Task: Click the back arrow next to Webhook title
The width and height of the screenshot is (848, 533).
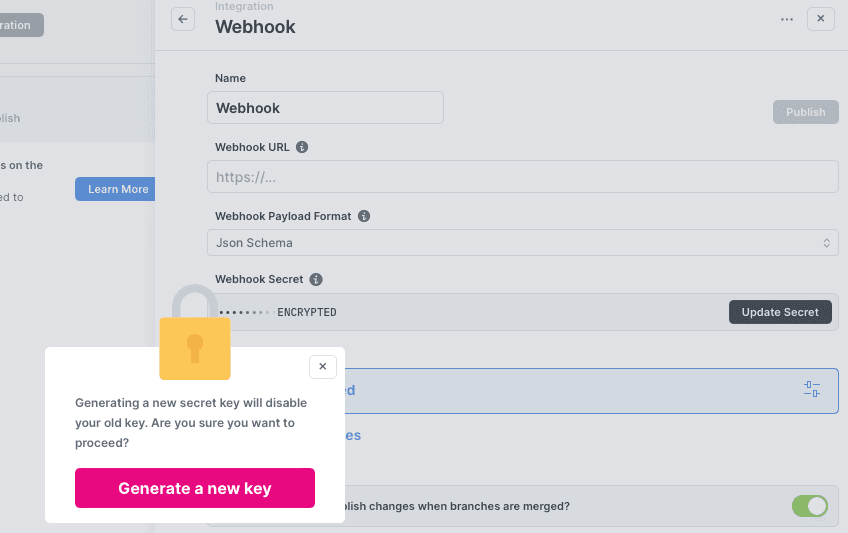Action: pyautogui.click(x=183, y=19)
